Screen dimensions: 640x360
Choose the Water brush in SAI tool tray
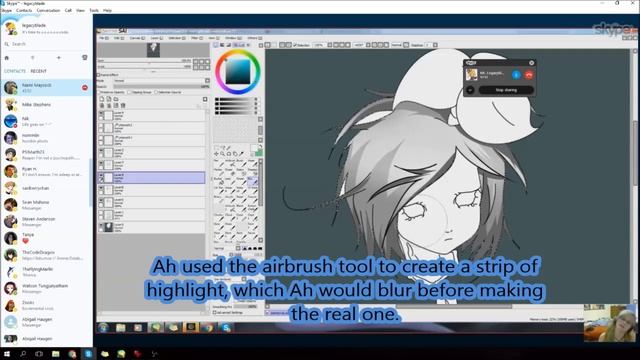point(253,163)
